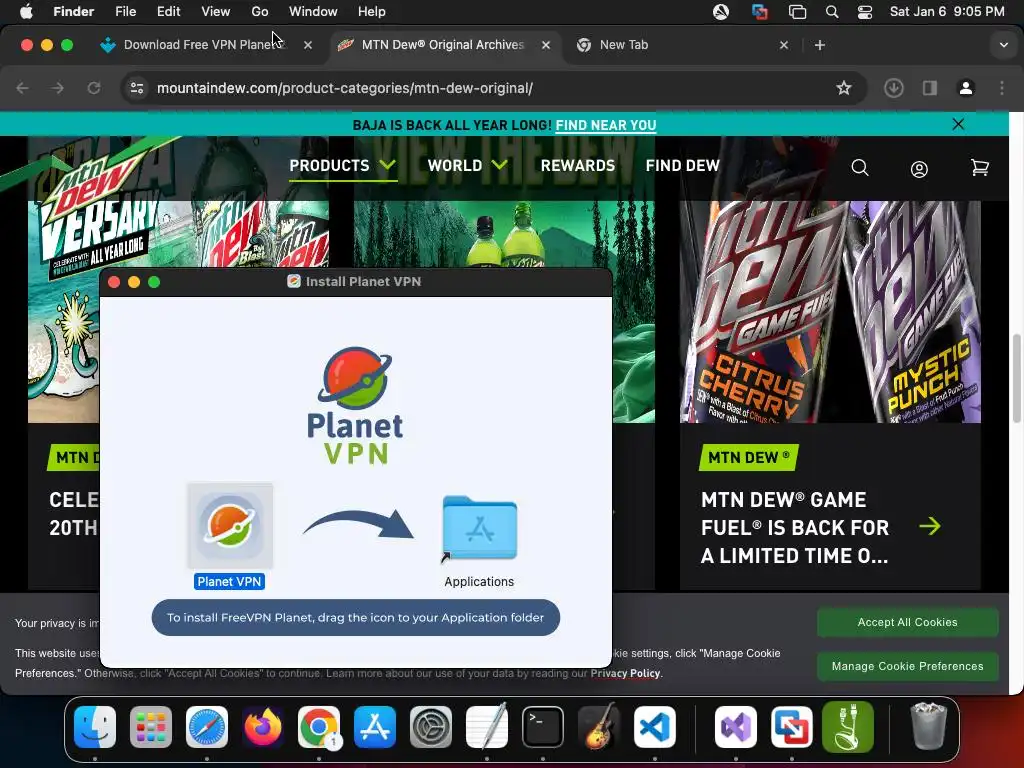1024x768 pixels.
Task: Open the View menu
Action: click(x=216, y=12)
